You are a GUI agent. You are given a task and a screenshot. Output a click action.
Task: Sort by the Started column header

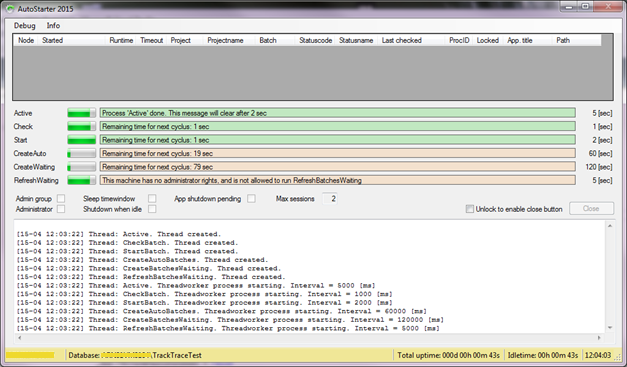(72, 40)
